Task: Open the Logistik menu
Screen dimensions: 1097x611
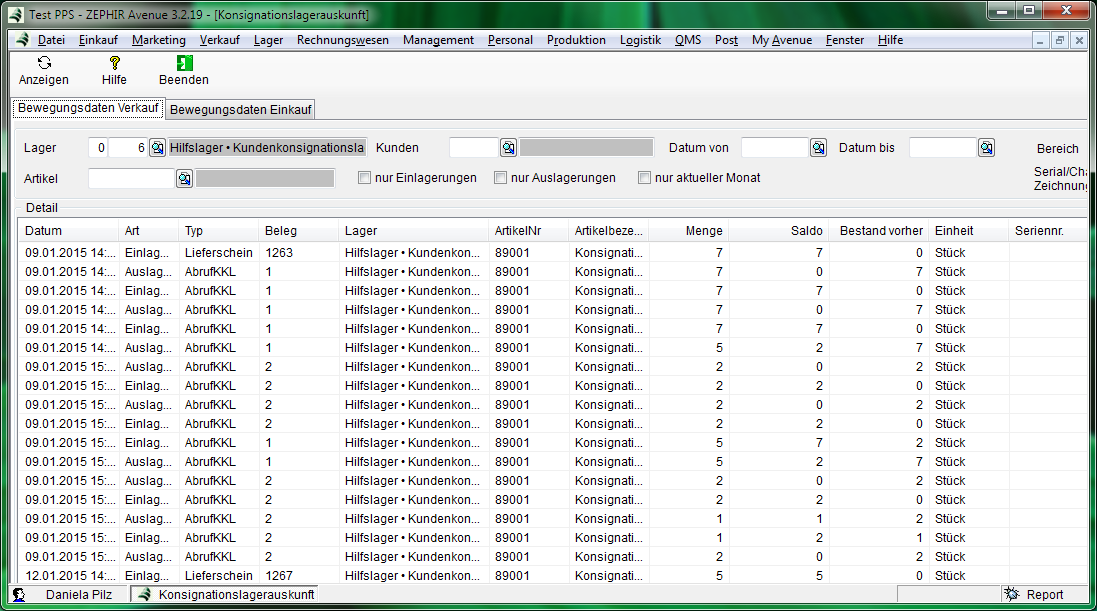Action: [640, 40]
